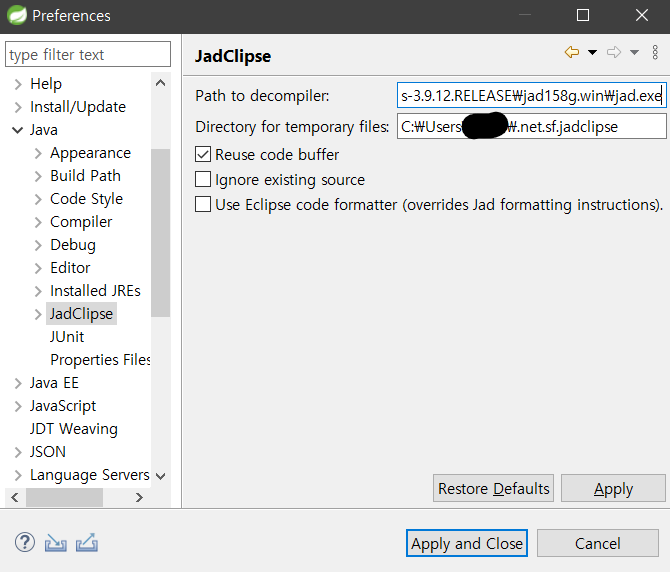Select JadClipse tree item

tap(81, 314)
